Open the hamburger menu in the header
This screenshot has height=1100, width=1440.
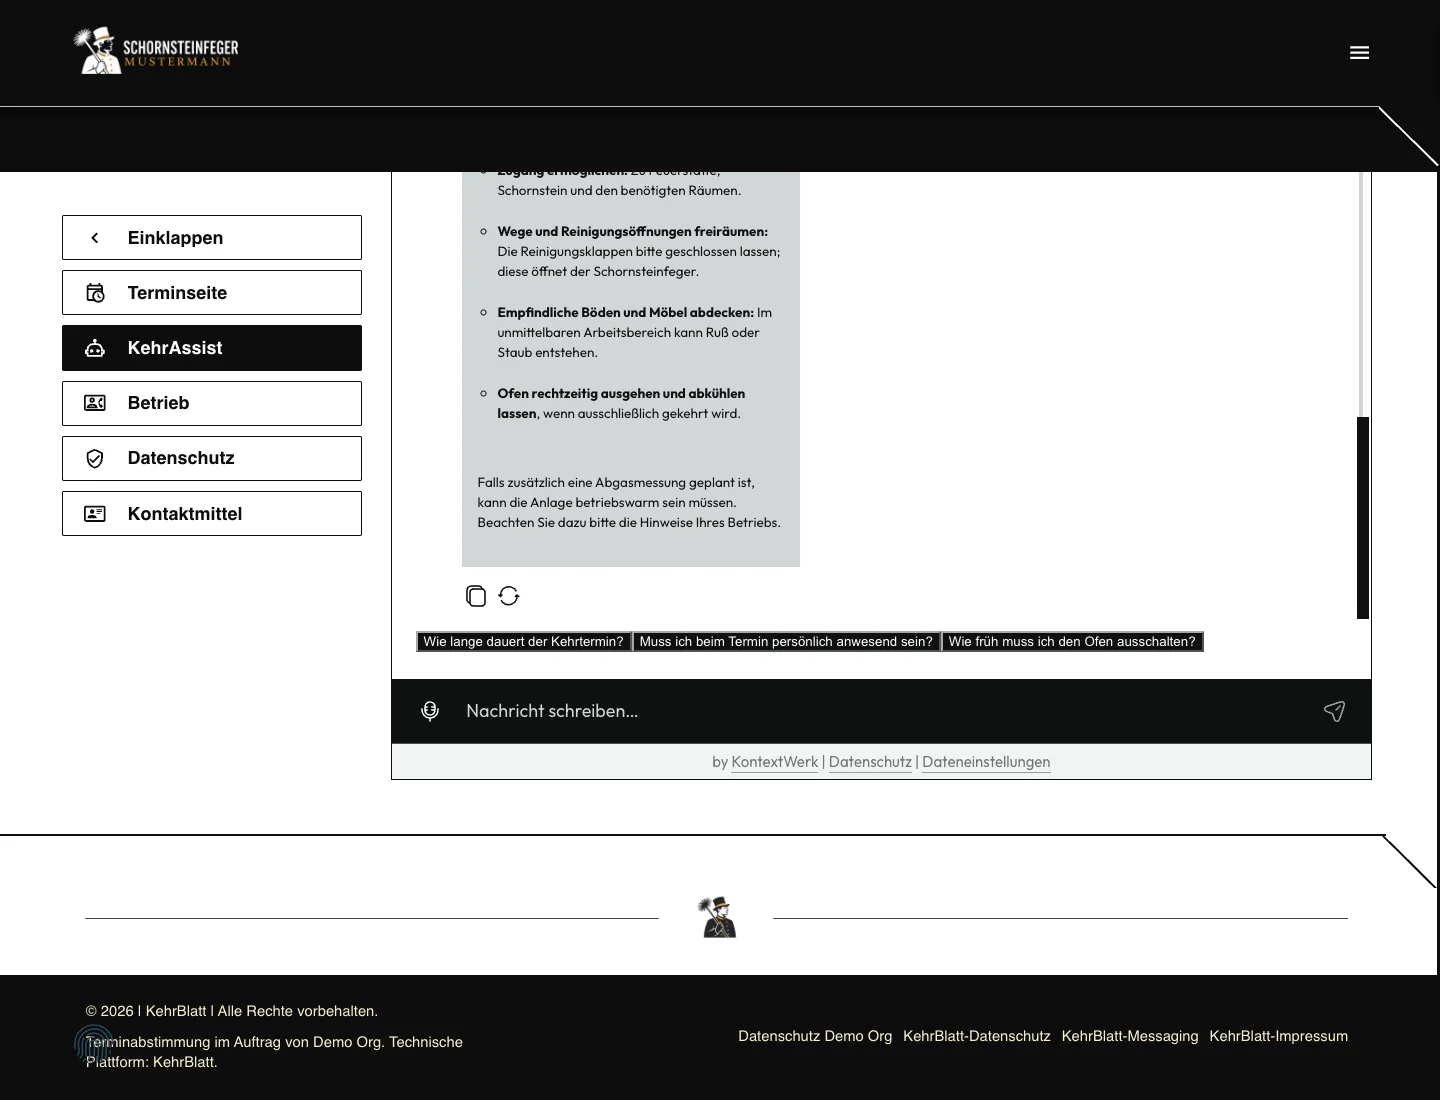point(1359,53)
